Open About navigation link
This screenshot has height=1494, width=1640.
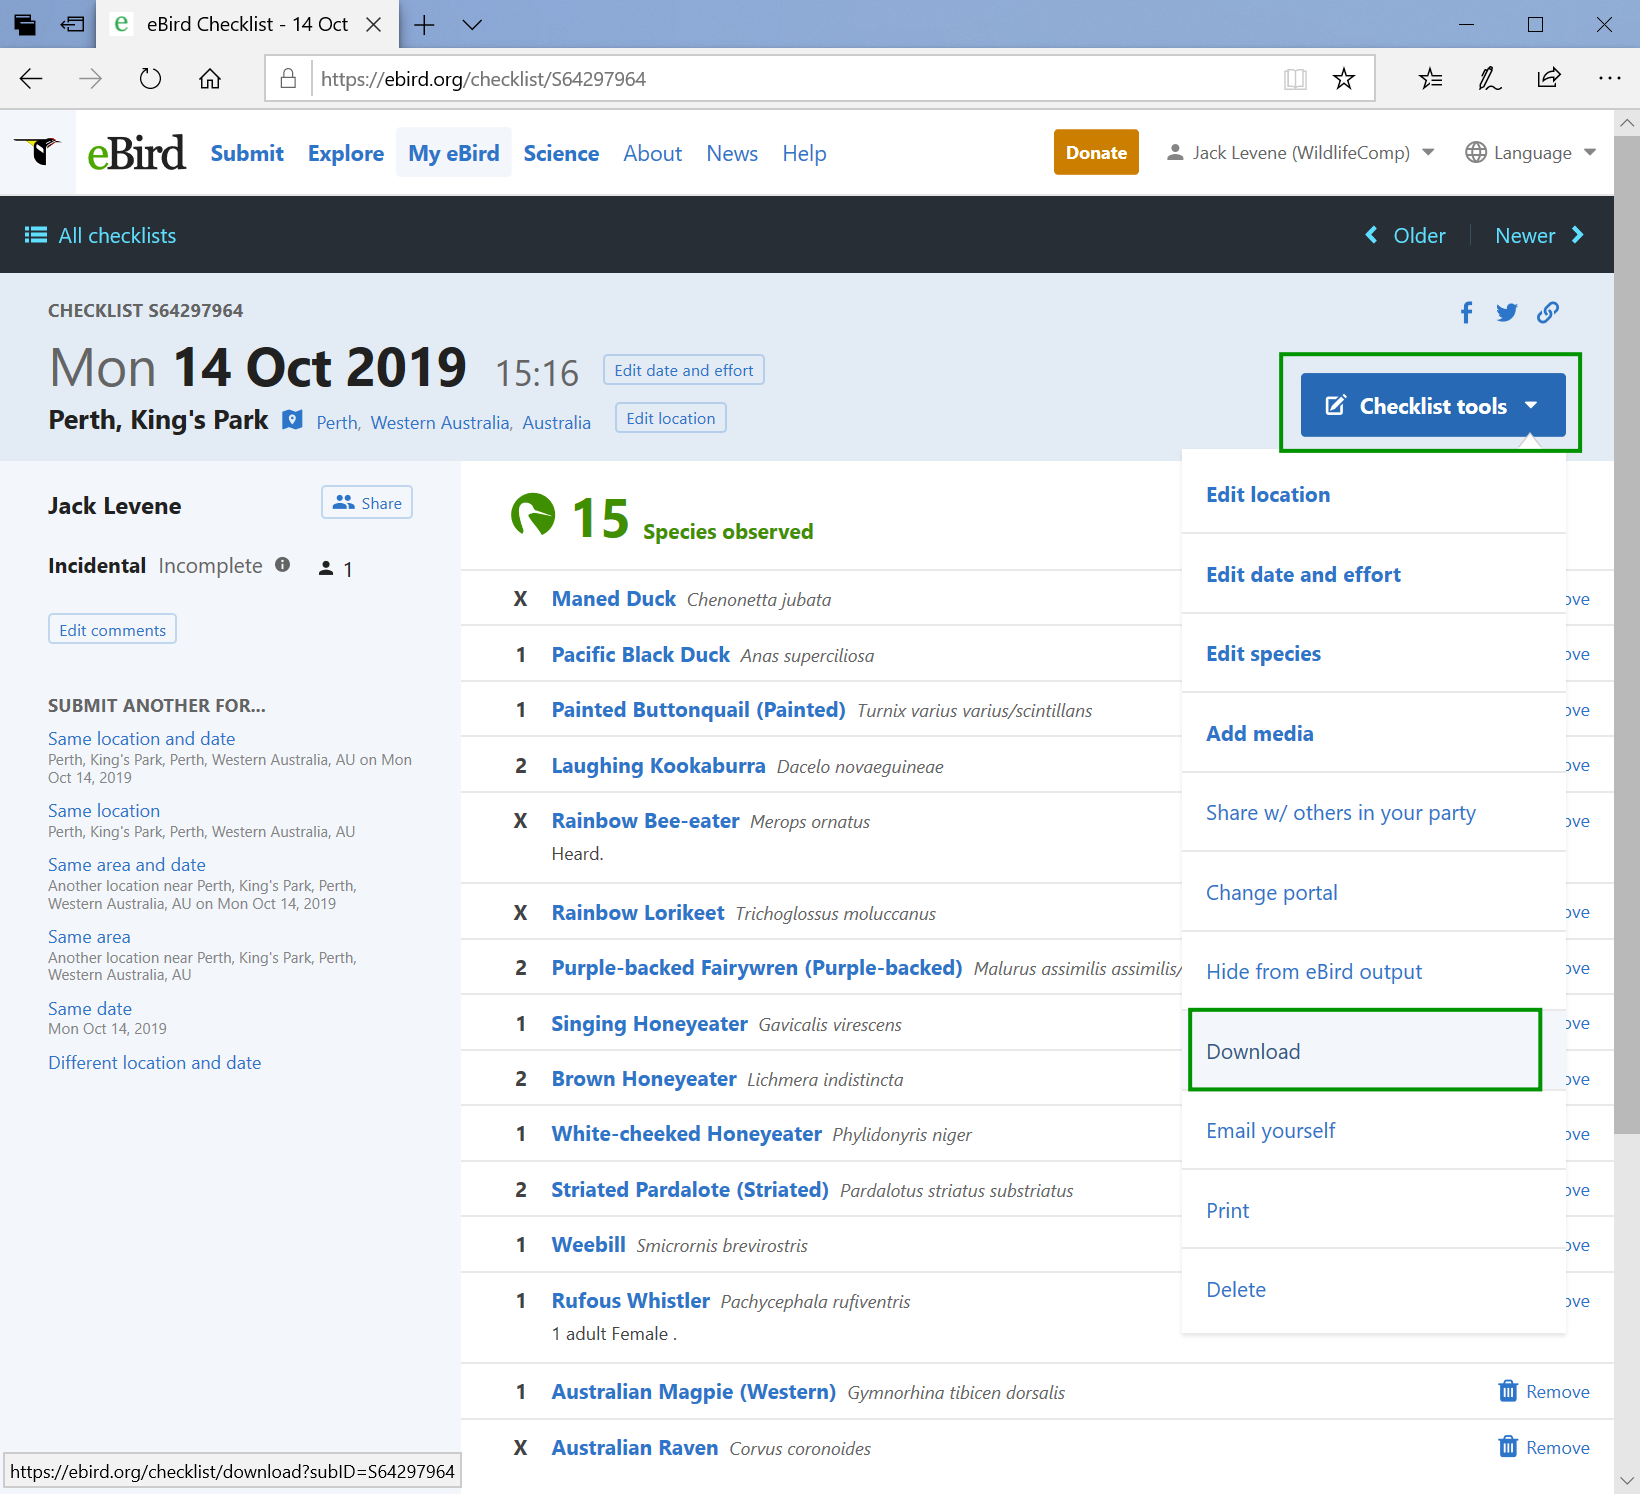(653, 153)
